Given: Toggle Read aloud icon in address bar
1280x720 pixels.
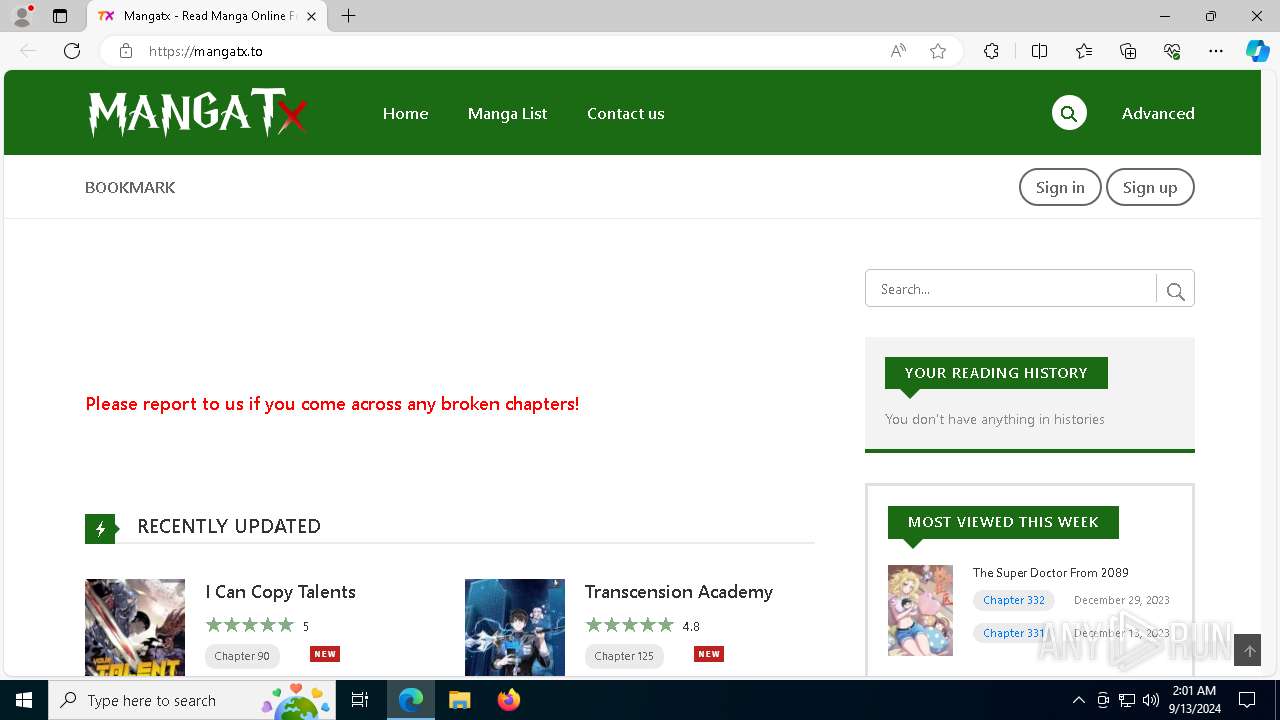Looking at the screenshot, I should click(x=898, y=51).
